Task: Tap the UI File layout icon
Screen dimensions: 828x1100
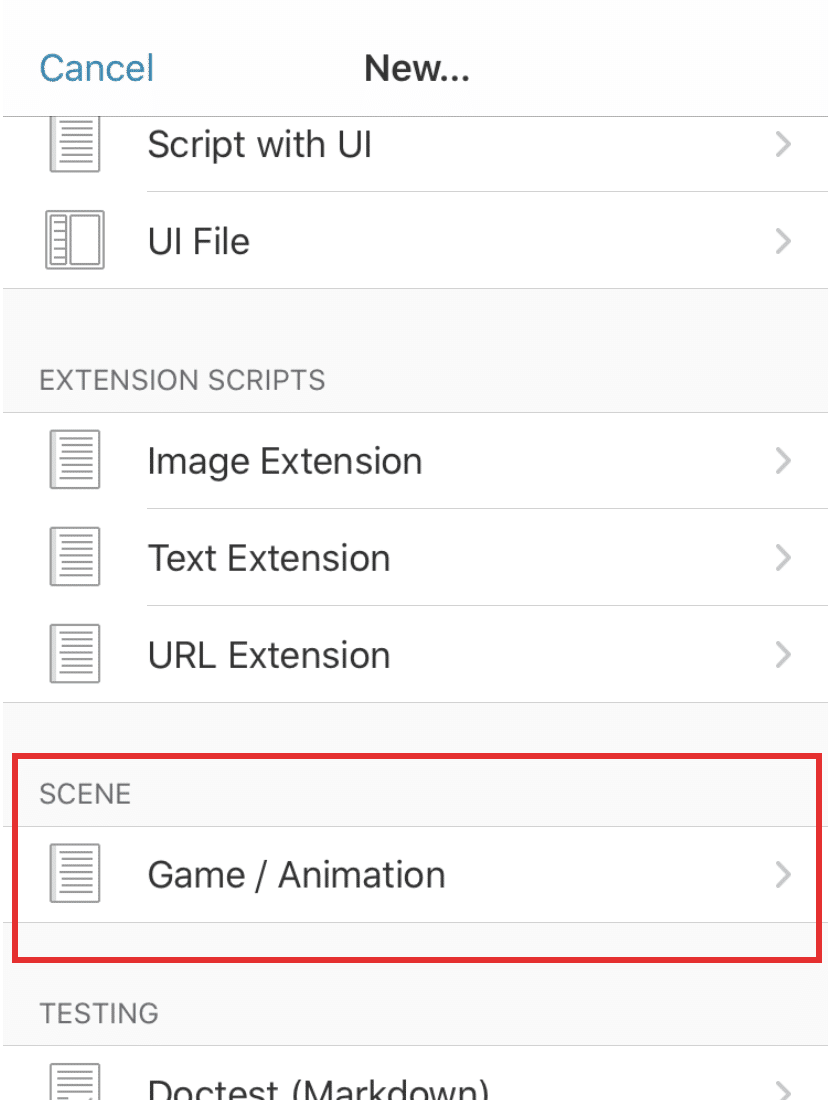Action: 74,240
